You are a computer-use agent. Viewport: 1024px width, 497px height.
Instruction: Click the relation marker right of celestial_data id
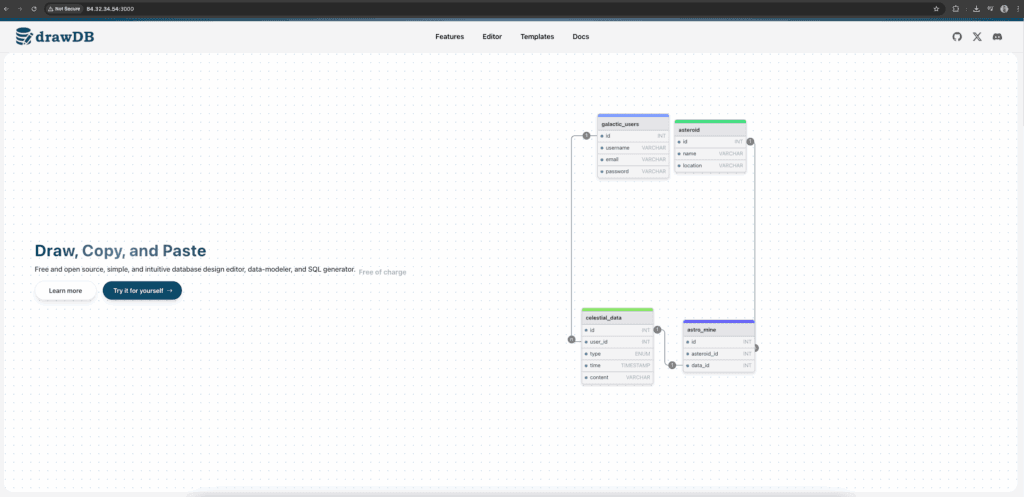pyautogui.click(x=657, y=330)
